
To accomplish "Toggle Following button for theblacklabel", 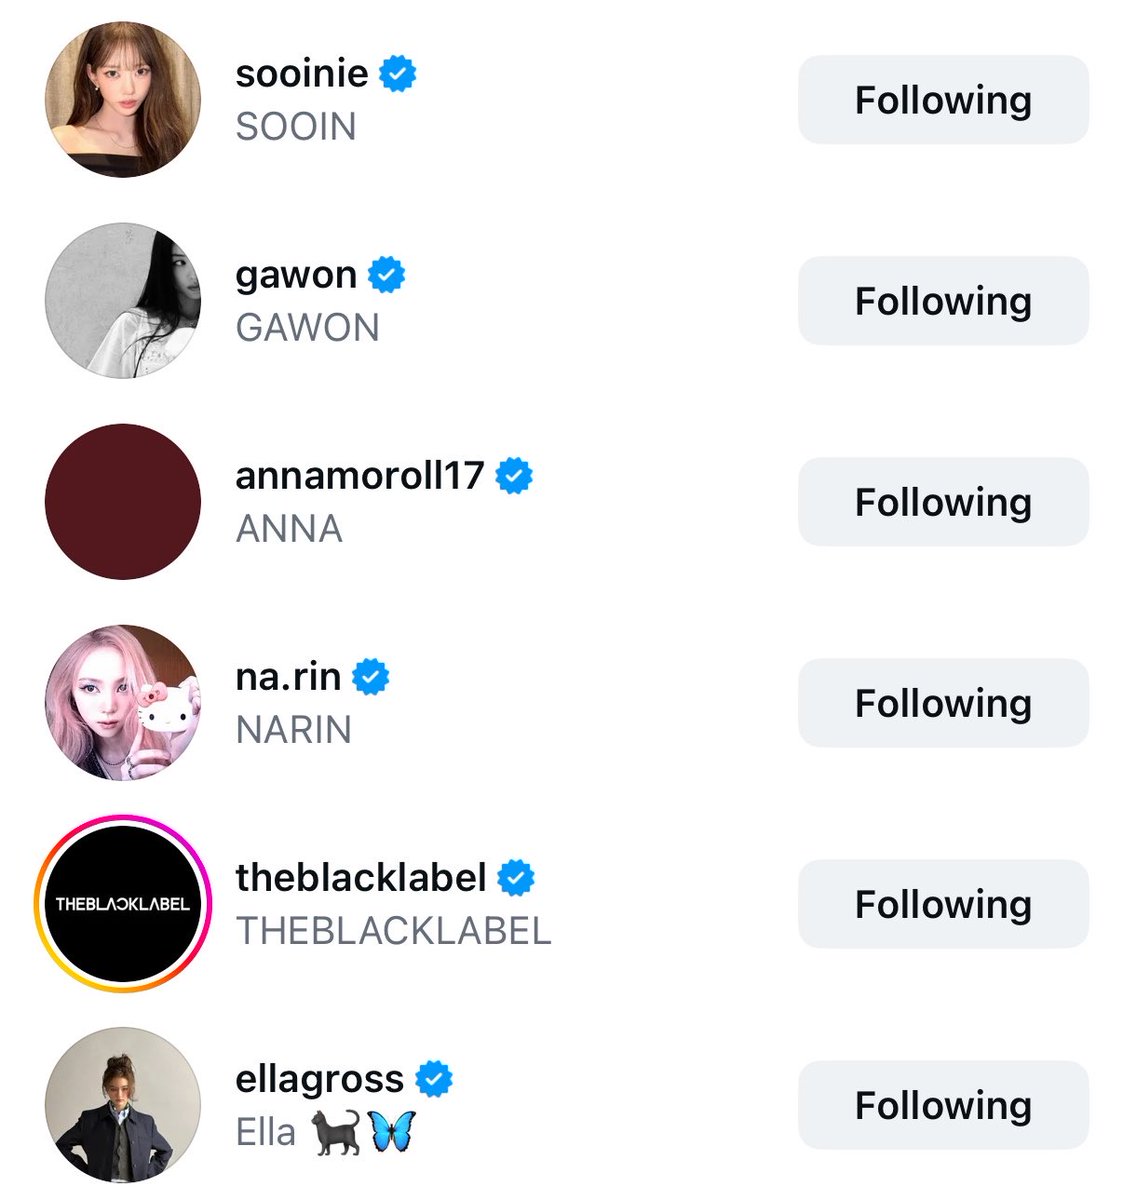I will click(x=943, y=904).
